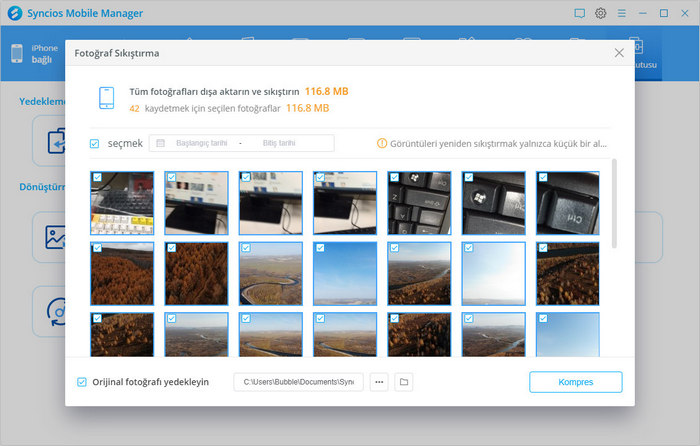The height and width of the screenshot is (446, 700).
Task: Uncheck the keyboard-with-stickers photo checkbox
Action: tap(97, 177)
